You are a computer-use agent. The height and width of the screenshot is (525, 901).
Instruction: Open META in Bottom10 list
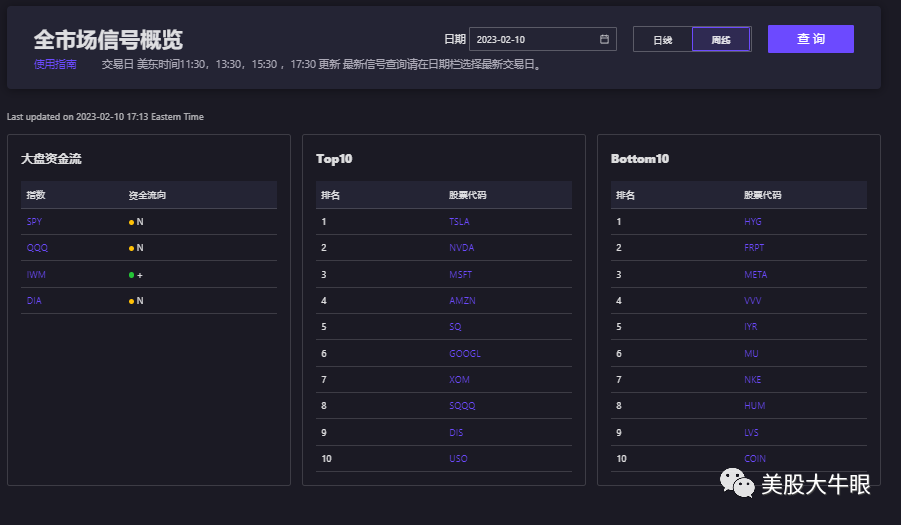(x=756, y=275)
